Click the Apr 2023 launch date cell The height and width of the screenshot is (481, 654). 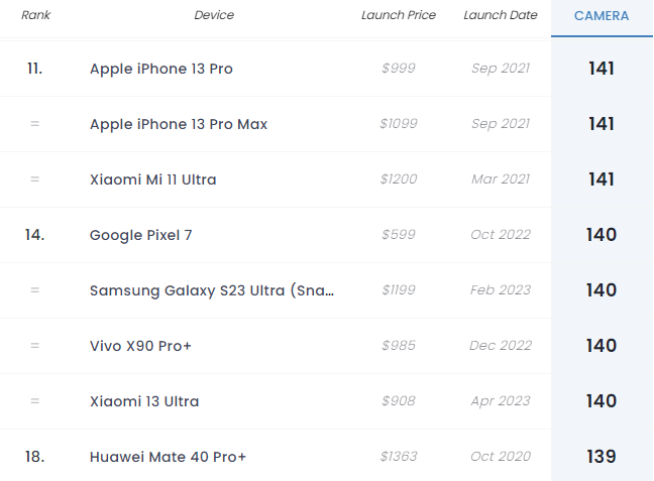[500, 401]
